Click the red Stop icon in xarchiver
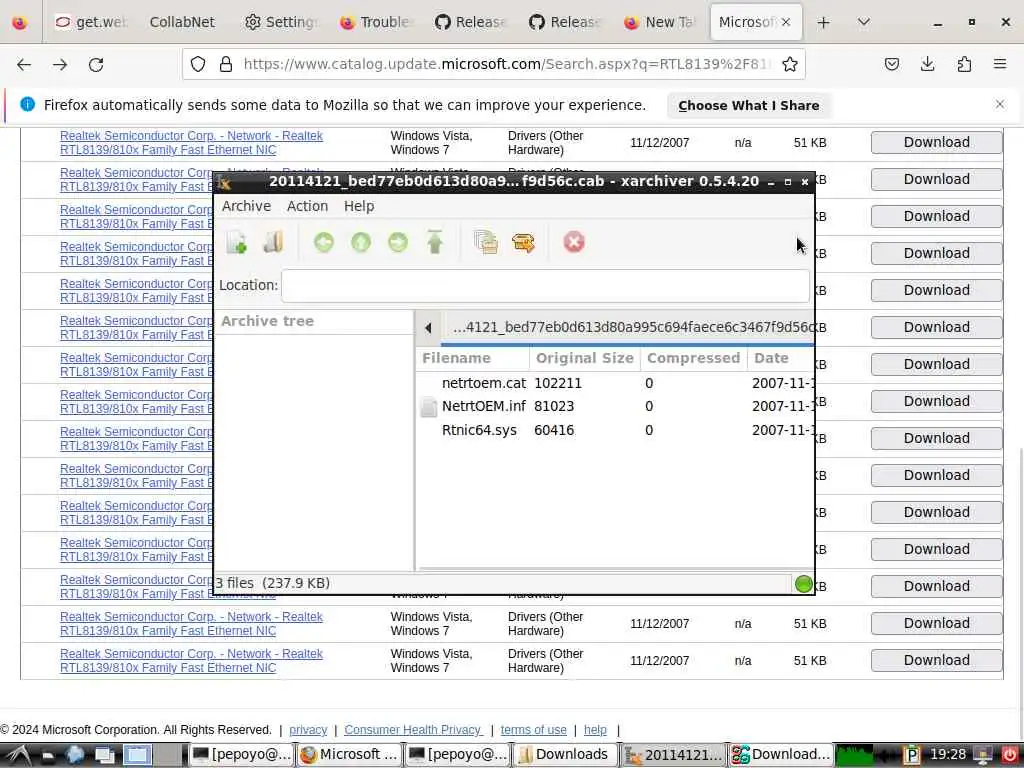Screen dimensions: 1024x768 [x=573, y=242]
